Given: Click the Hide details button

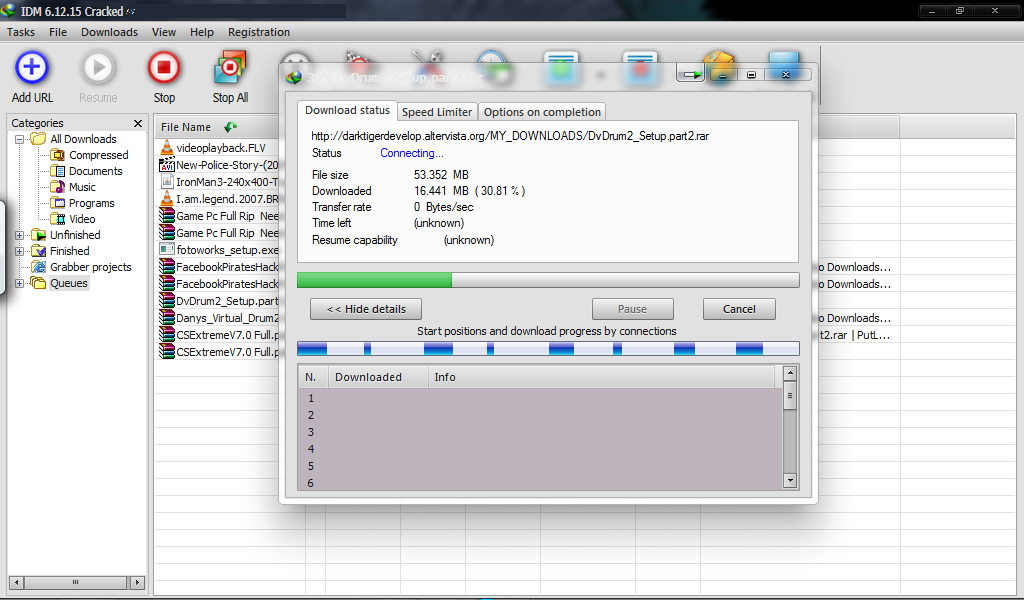Looking at the screenshot, I should [366, 309].
